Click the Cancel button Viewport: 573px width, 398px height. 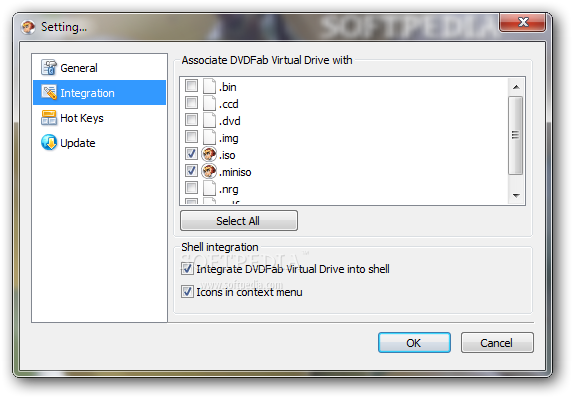[x=497, y=342]
